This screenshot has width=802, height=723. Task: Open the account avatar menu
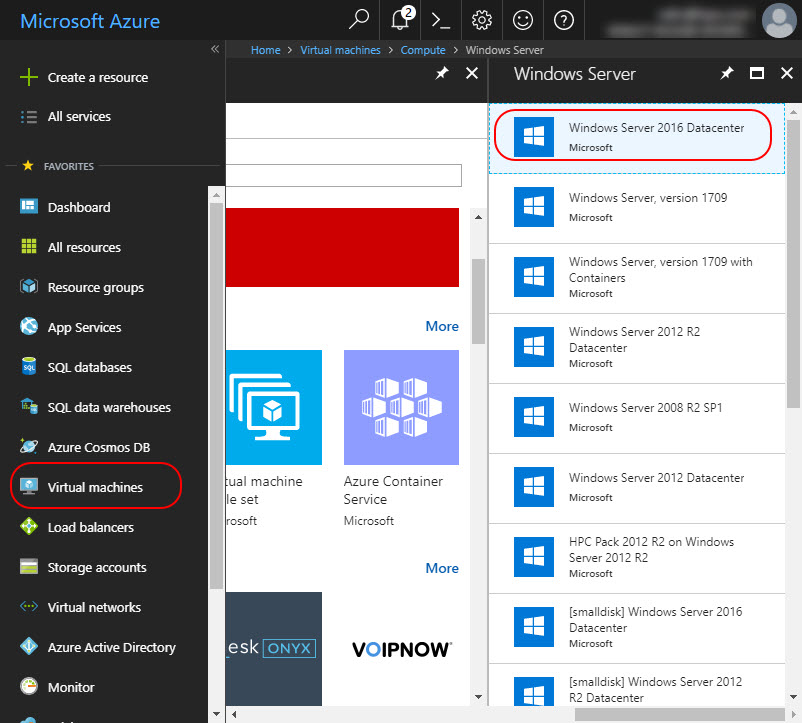(779, 20)
